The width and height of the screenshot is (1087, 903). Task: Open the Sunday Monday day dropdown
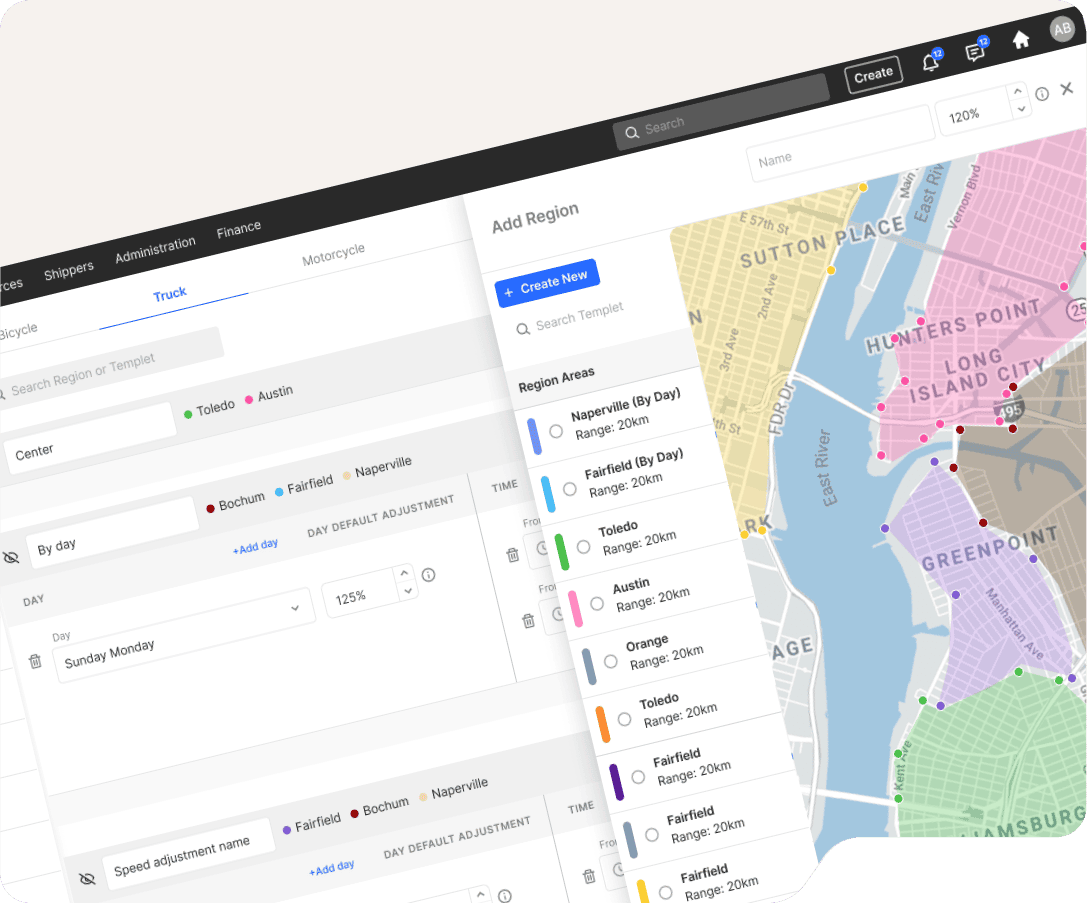coord(183,636)
